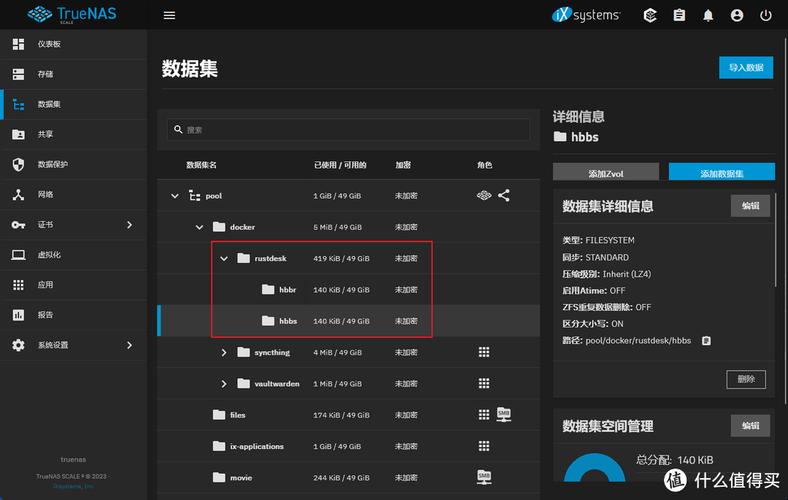788x500 pixels.
Task: Click the 系统设置 gear icon
Action: [18, 345]
